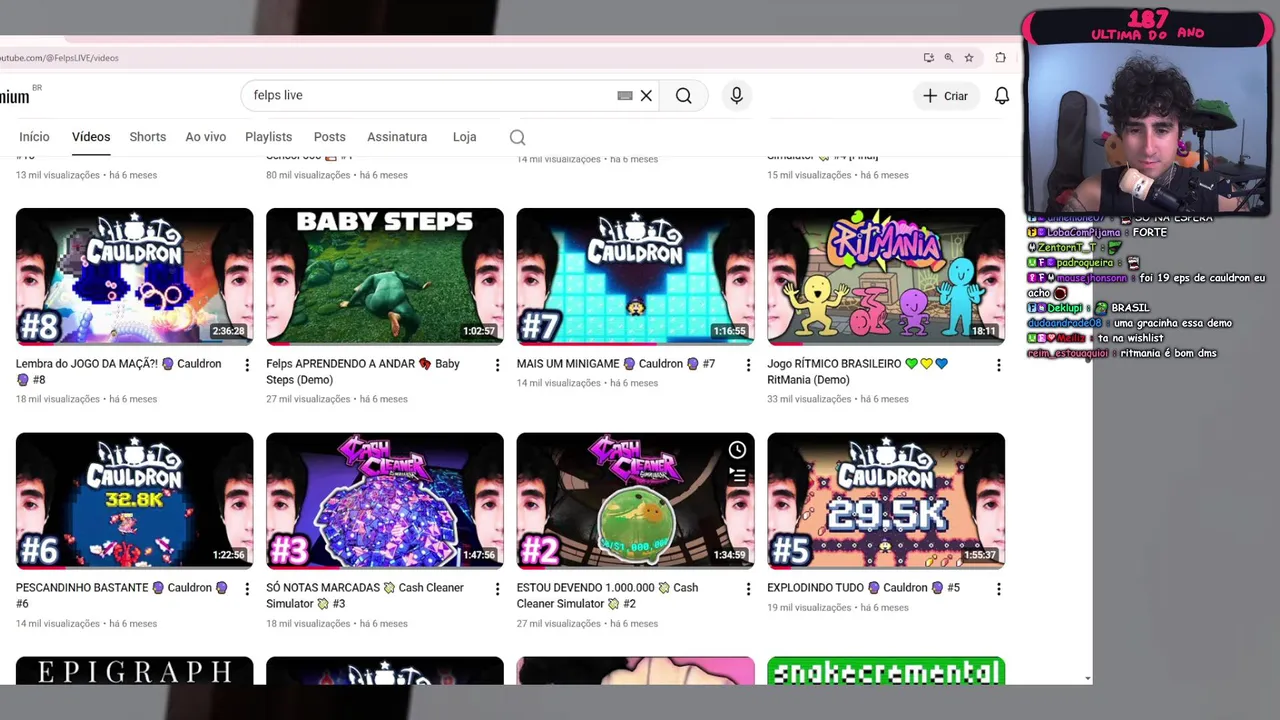Open the Loja tab
Screen dimensions: 1280x720
(x=465, y=137)
